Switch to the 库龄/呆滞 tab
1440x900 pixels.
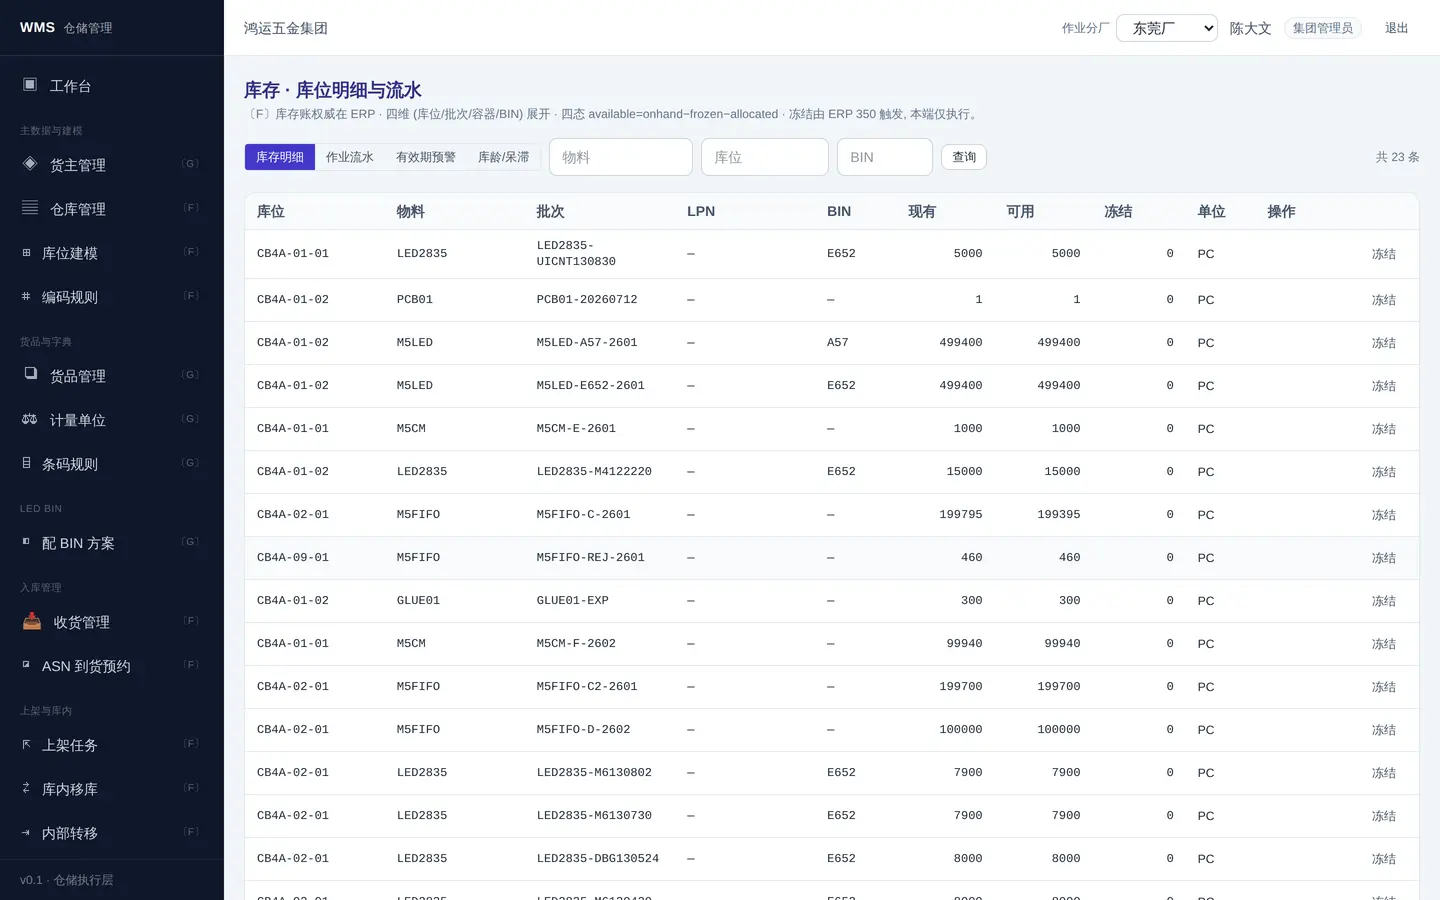[x=504, y=157]
